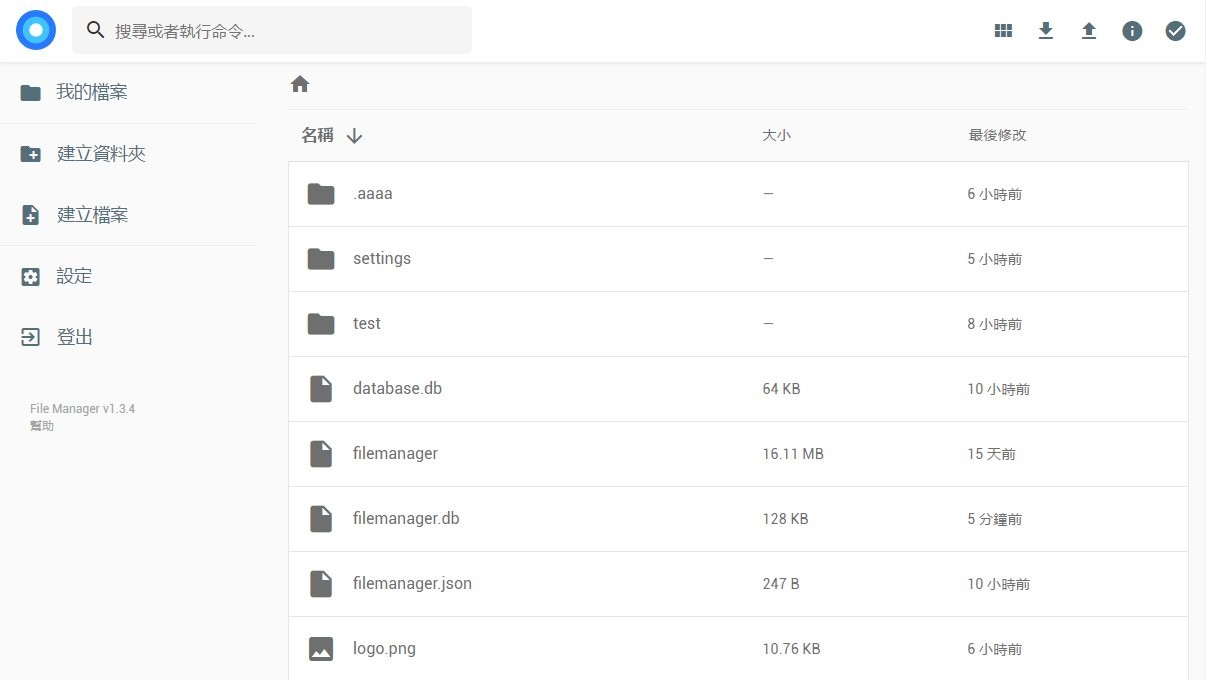This screenshot has width=1206, height=680.
Task: Toggle sort direction arrow next to 名稱
Action: 354,136
